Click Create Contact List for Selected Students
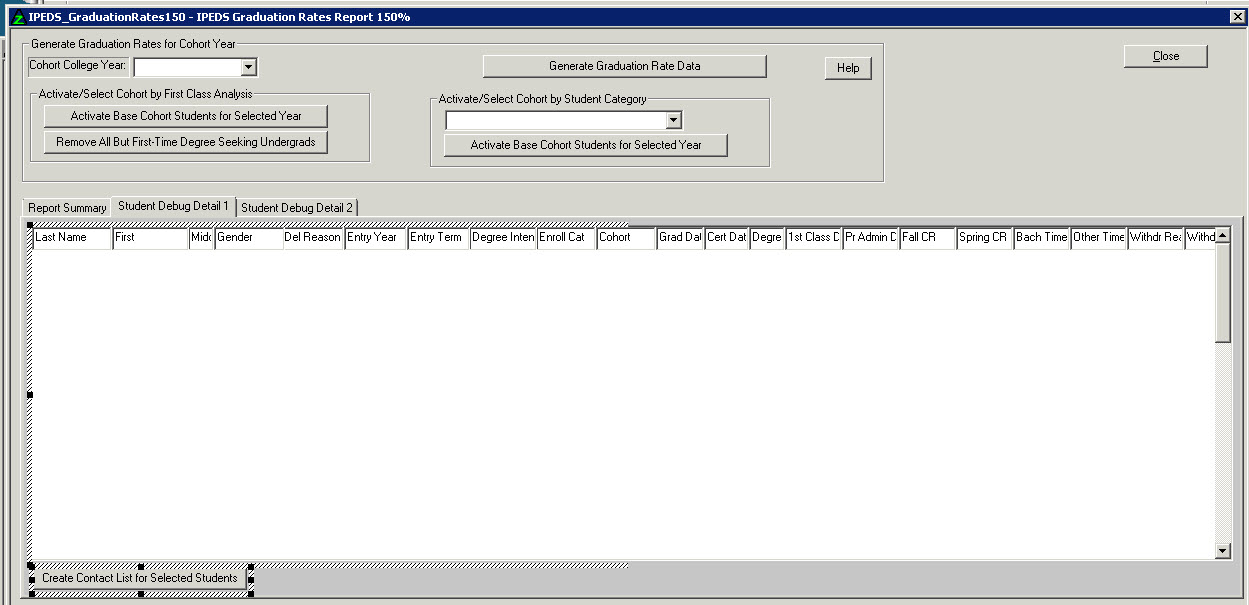Image resolution: width=1249 pixels, height=605 pixels. tap(140, 578)
